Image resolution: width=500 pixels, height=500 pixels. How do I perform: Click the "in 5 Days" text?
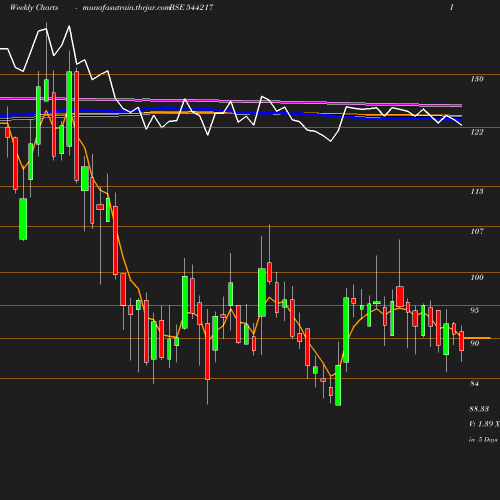click(x=483, y=440)
